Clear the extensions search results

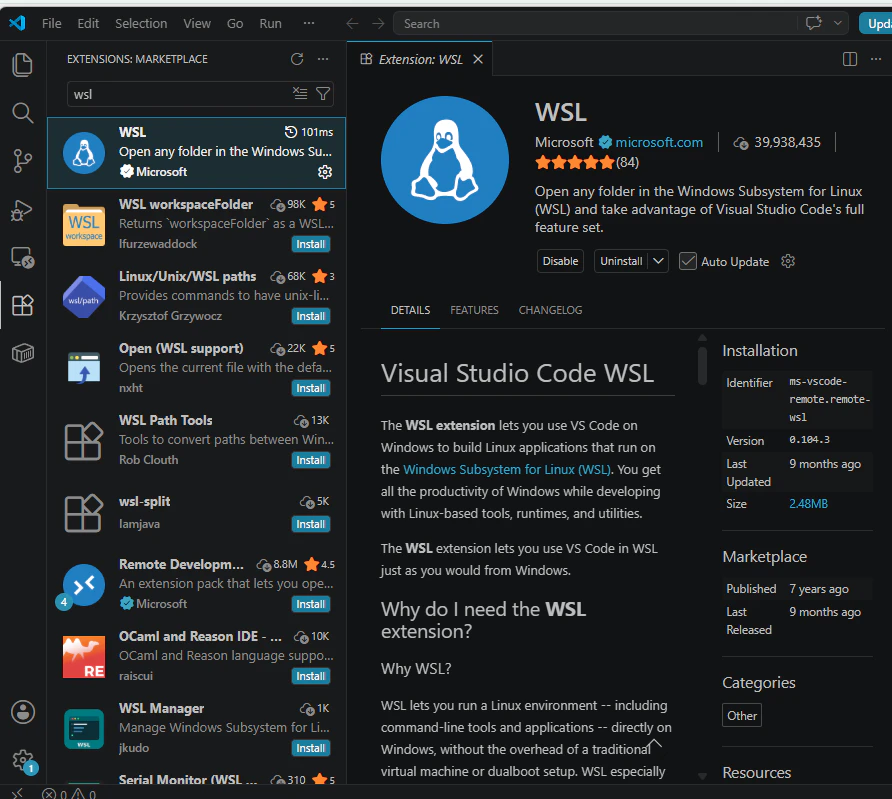click(x=300, y=93)
